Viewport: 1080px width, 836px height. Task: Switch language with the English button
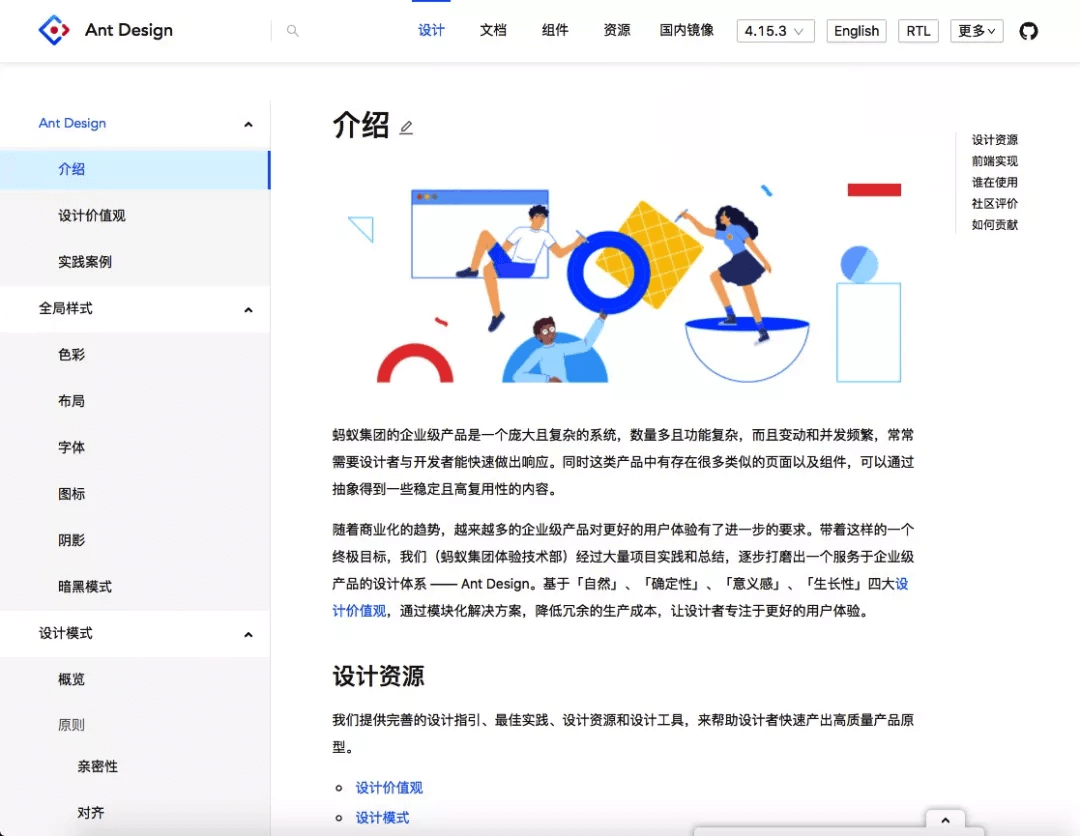(856, 31)
